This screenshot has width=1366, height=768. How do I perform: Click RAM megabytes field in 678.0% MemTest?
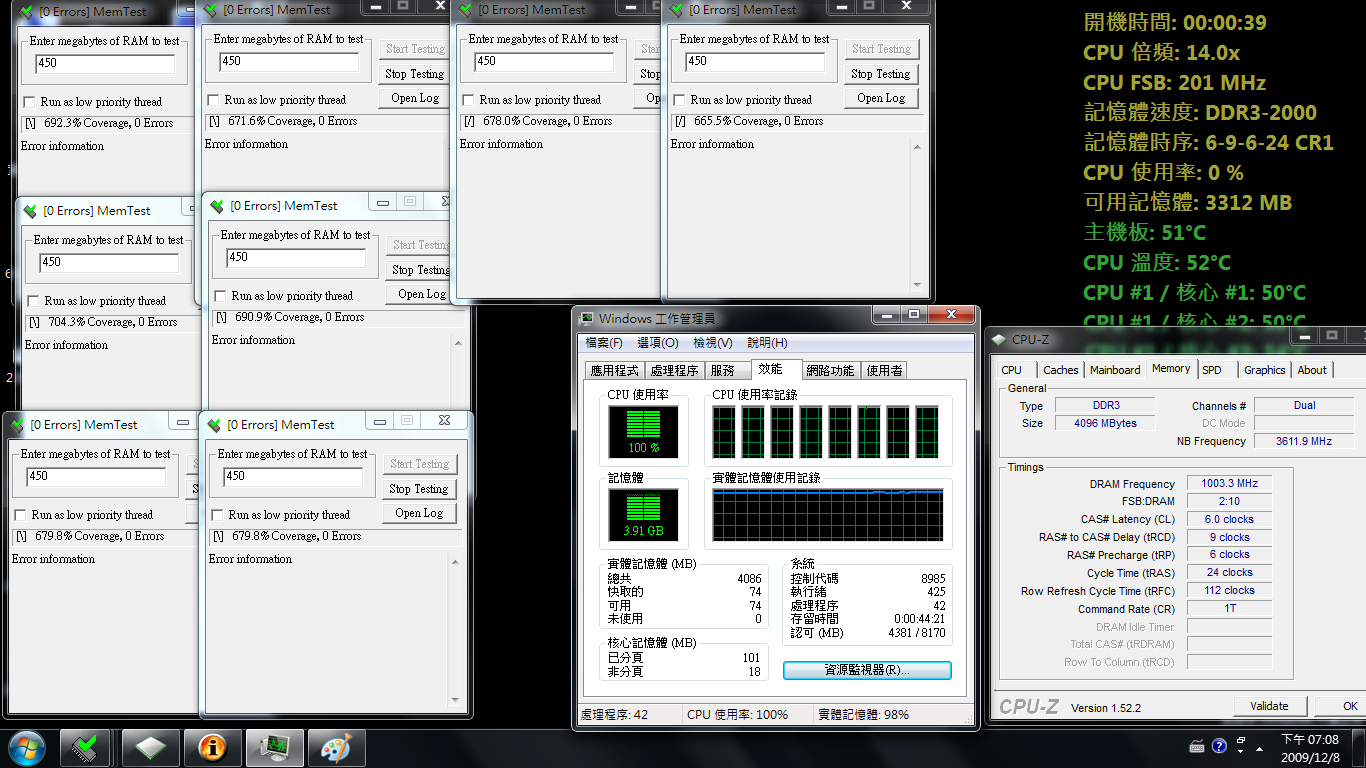544,61
